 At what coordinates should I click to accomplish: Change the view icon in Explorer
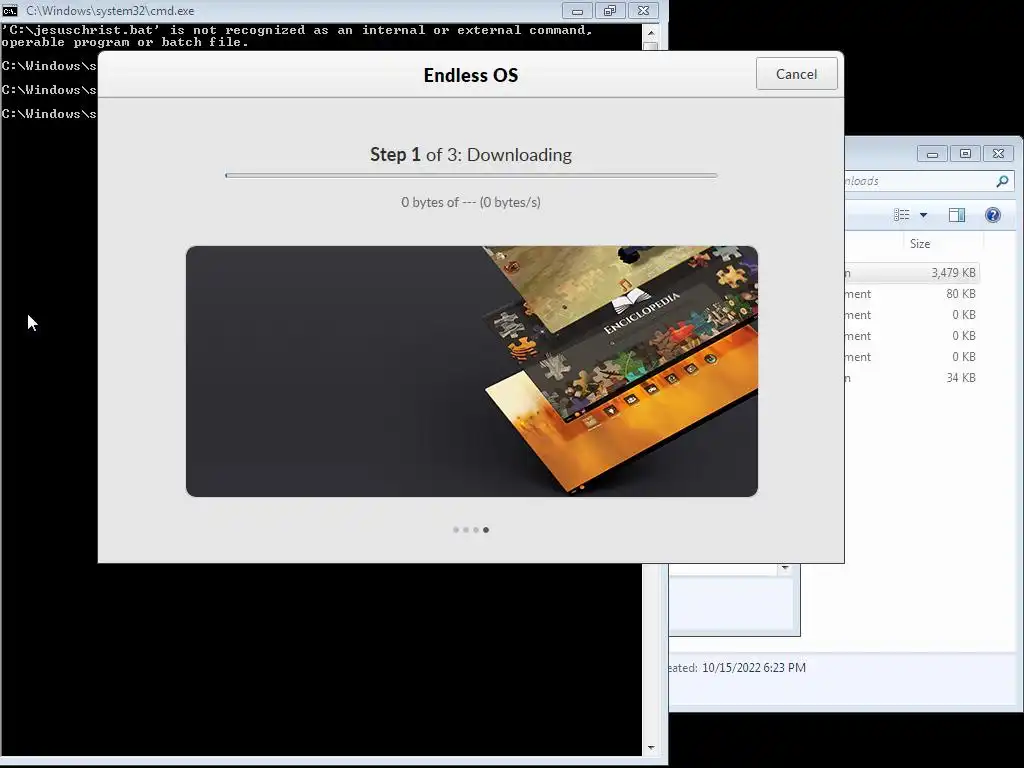(901, 215)
